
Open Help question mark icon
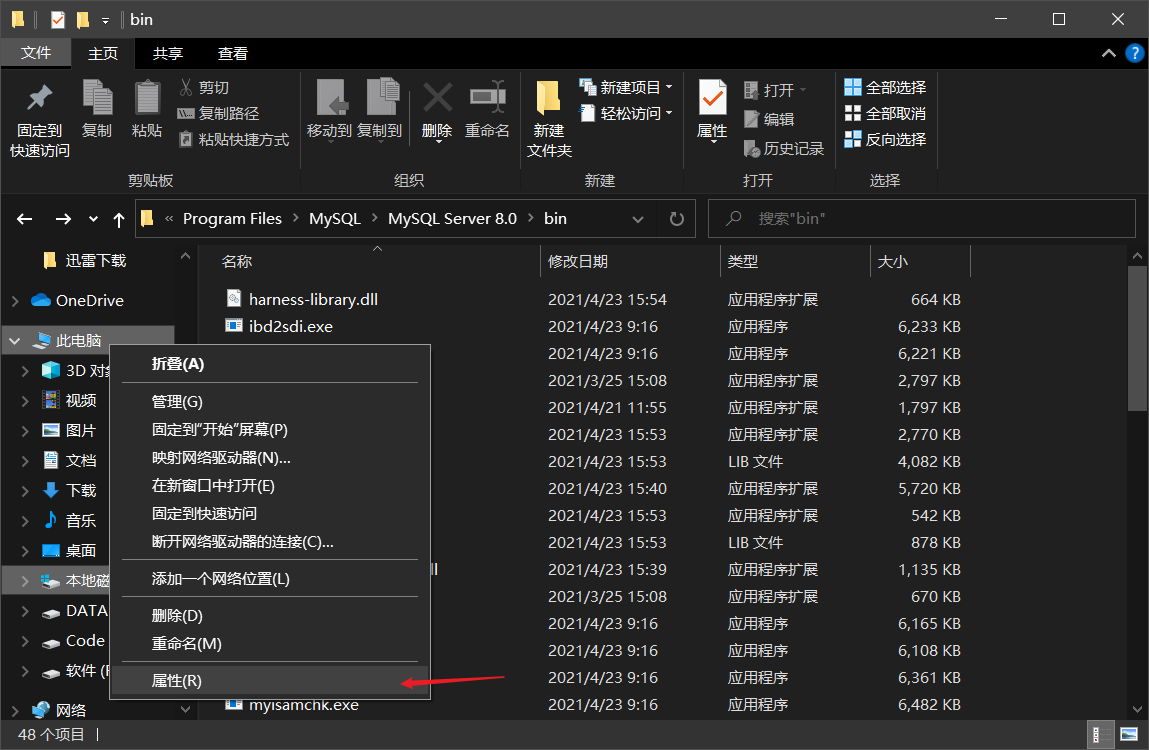(1135, 53)
